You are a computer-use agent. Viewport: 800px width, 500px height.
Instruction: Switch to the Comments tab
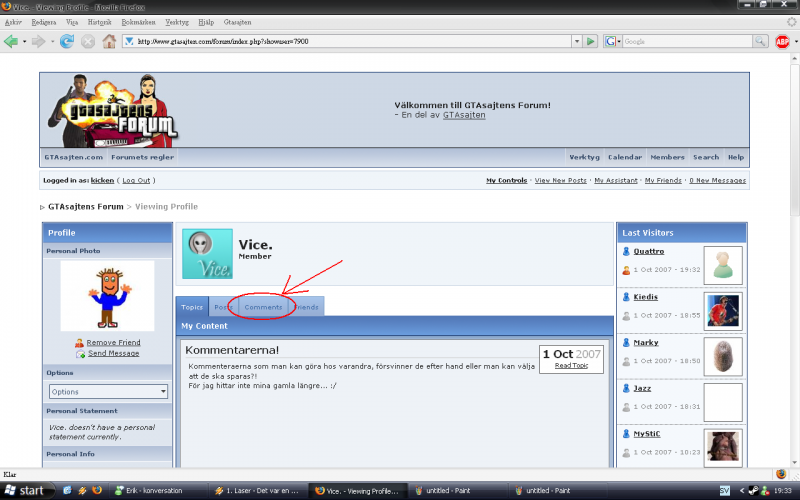tap(263, 307)
